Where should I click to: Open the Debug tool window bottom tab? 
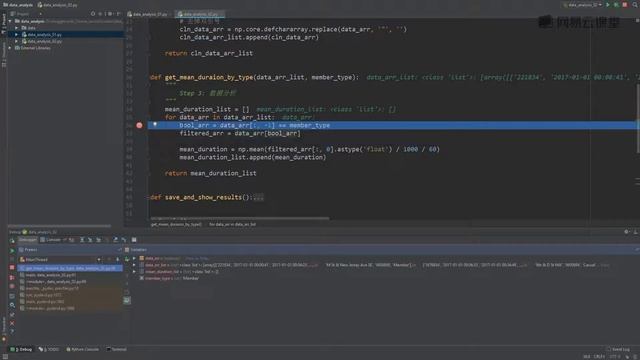21,349
